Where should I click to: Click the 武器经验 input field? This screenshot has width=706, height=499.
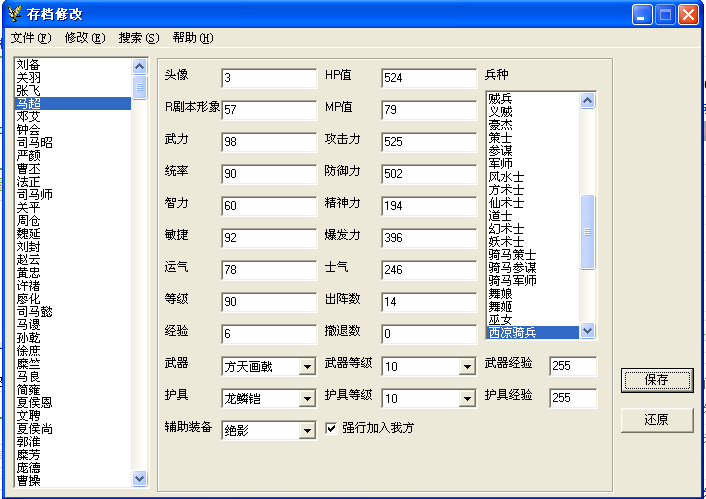[x=573, y=366]
